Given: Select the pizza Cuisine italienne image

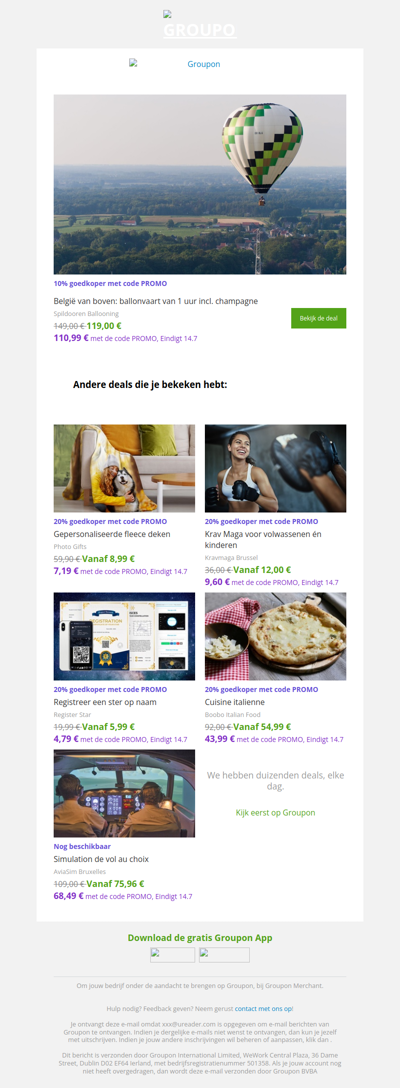Looking at the screenshot, I should coord(276,636).
